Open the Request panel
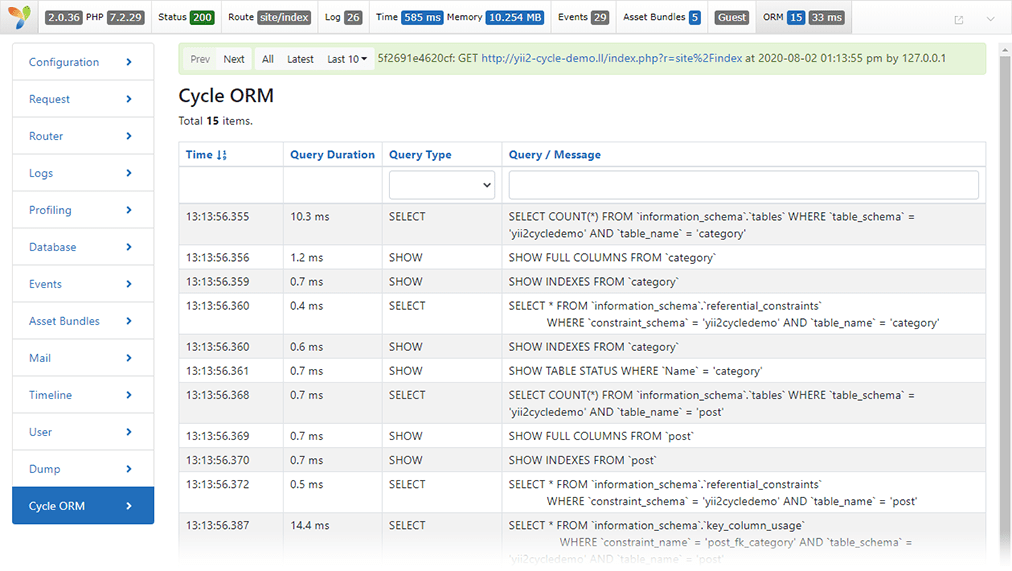The image size is (1012, 571). 83,99
